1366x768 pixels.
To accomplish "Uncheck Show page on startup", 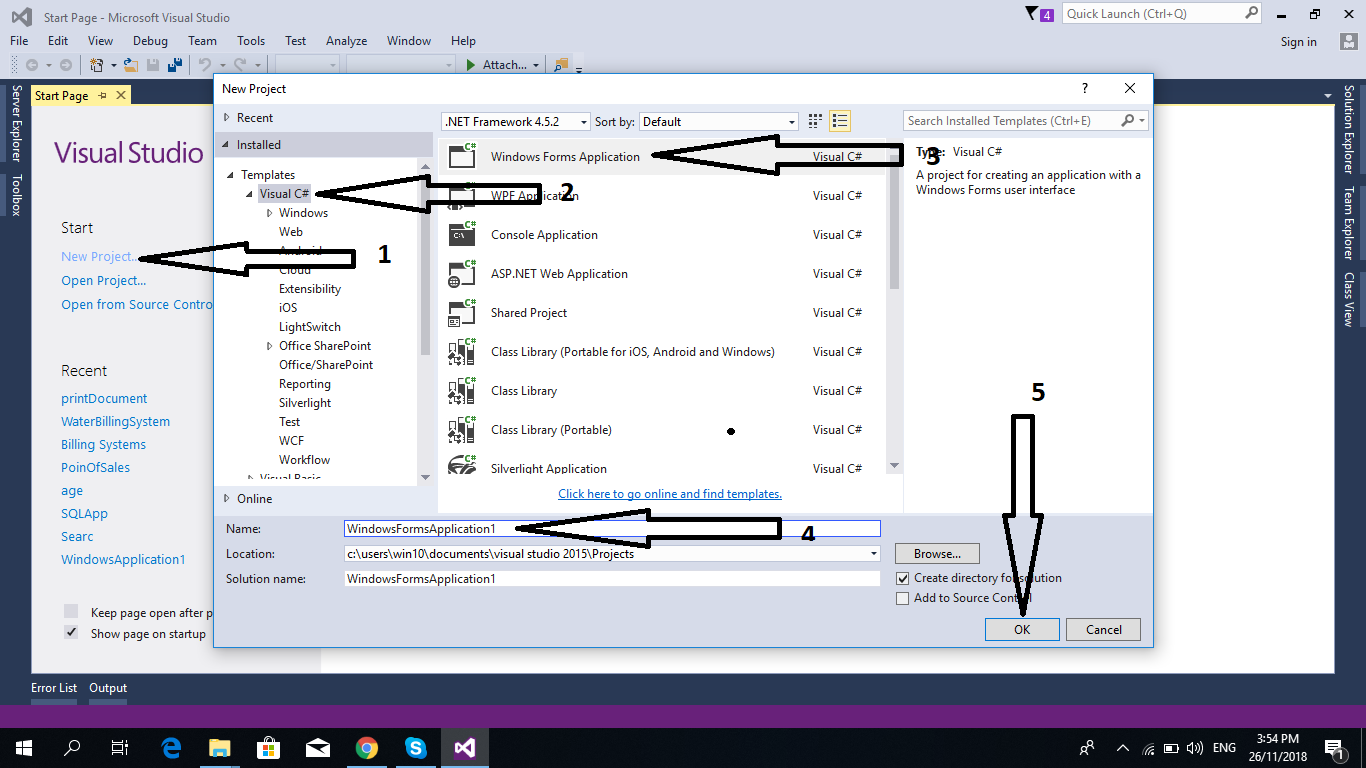I will [71, 632].
